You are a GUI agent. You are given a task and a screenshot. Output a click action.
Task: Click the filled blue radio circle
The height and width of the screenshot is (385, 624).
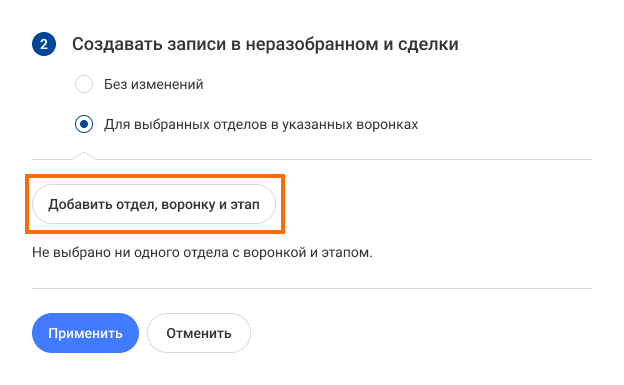[84, 124]
